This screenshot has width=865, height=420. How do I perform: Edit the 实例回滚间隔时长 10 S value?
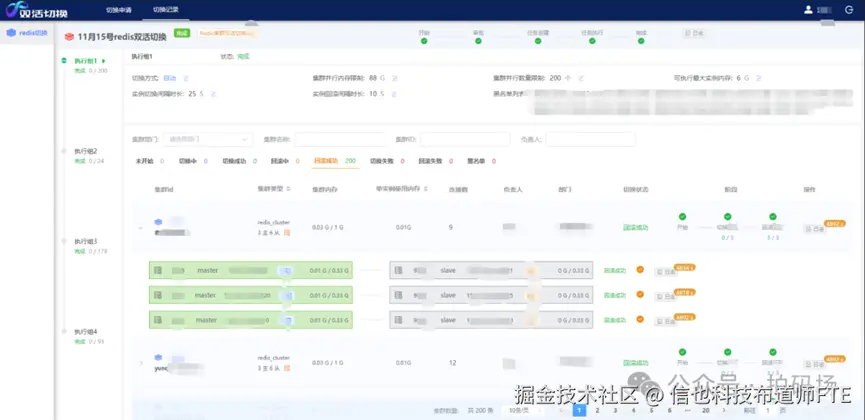394,94
